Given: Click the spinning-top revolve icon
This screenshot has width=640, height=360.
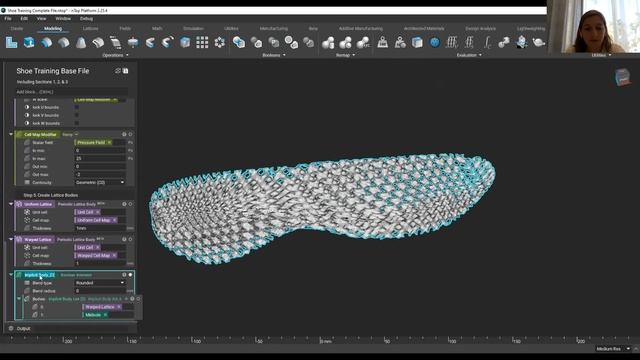Looking at the screenshot, I should [x=133, y=42].
